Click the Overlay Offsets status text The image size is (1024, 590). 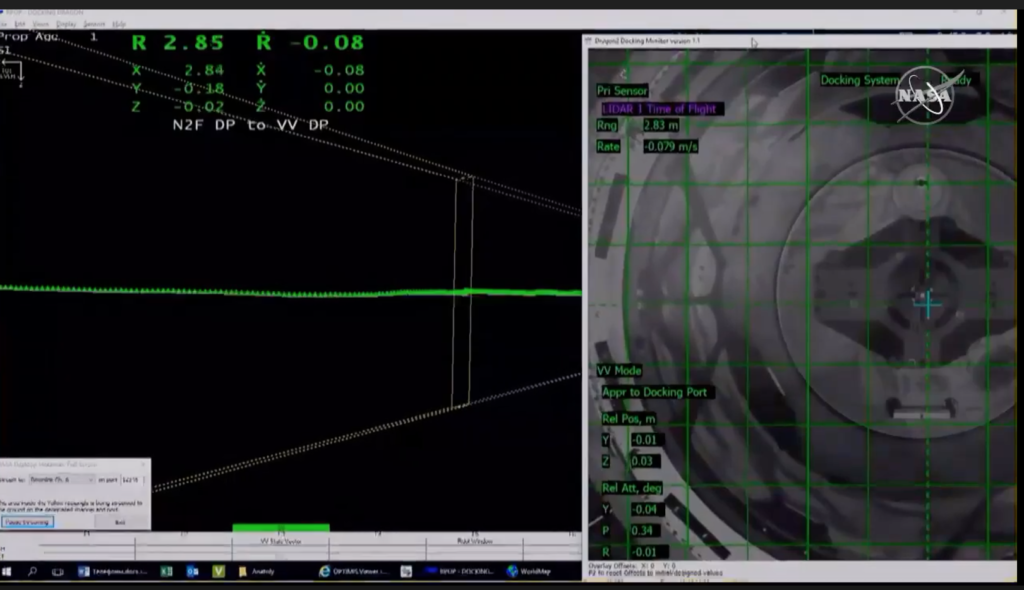[x=632, y=566]
